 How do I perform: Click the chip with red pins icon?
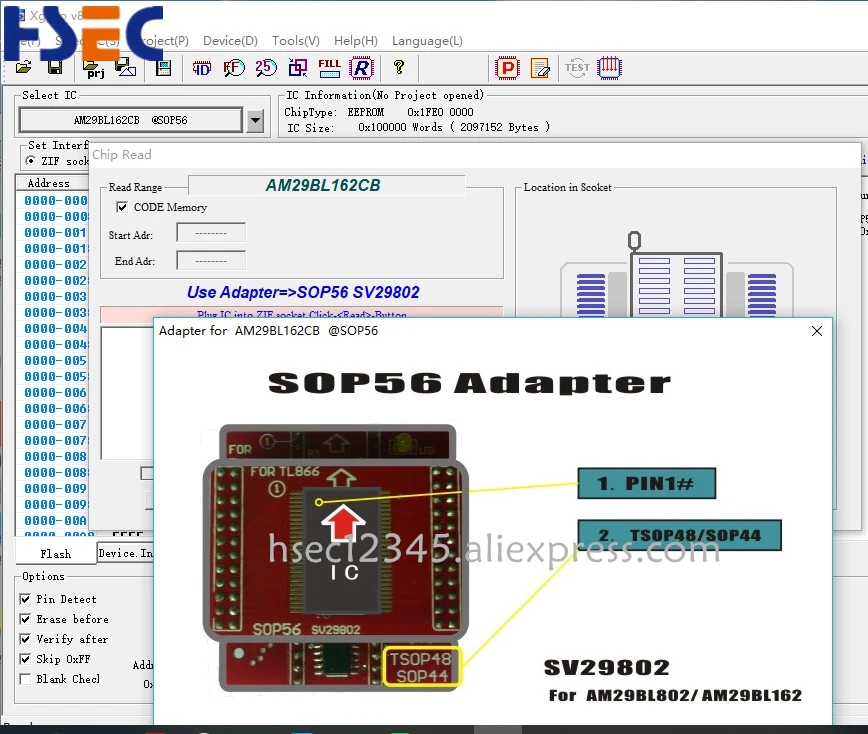pos(609,68)
